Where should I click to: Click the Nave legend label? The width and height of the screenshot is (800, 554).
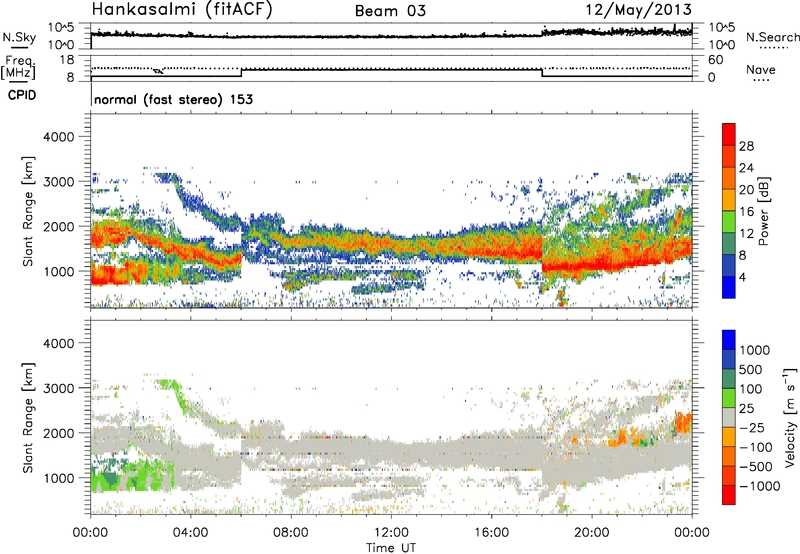tap(761, 69)
